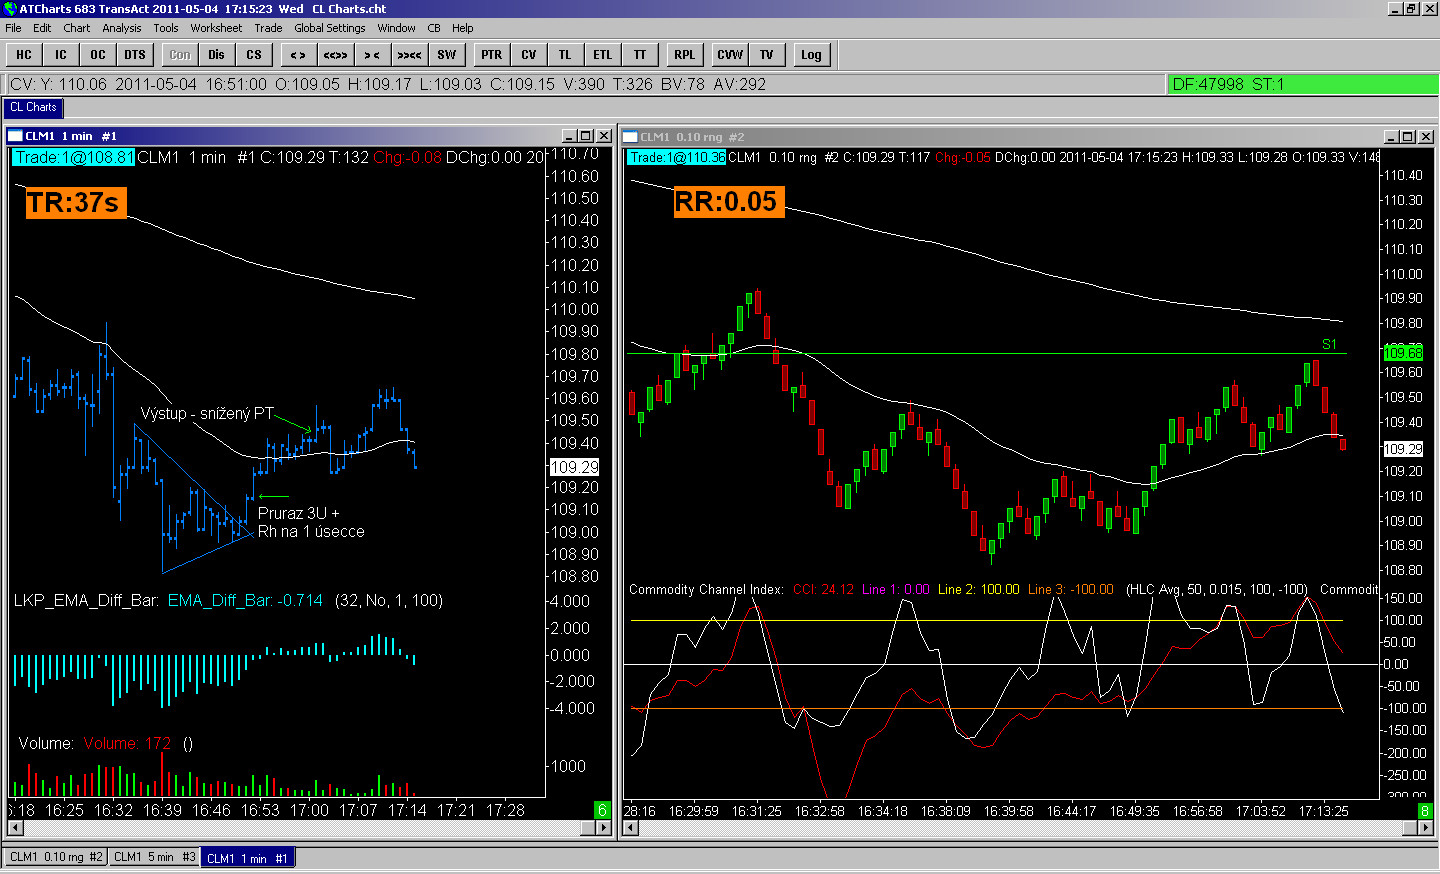Pick the TL trendline tool button
The image size is (1440, 874).
tap(566, 55)
